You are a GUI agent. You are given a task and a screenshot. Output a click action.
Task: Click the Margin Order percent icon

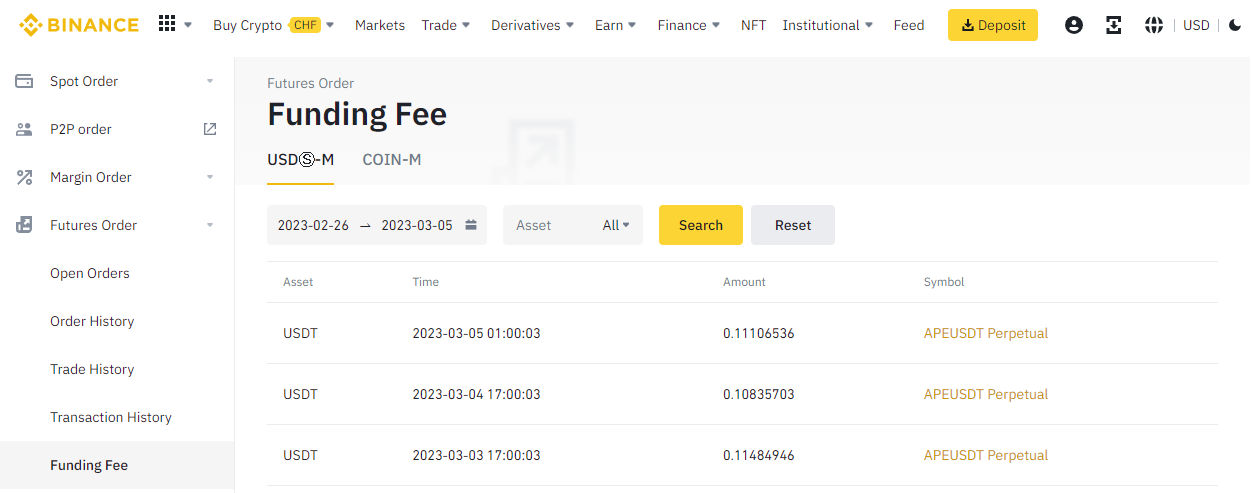pyautogui.click(x=24, y=177)
